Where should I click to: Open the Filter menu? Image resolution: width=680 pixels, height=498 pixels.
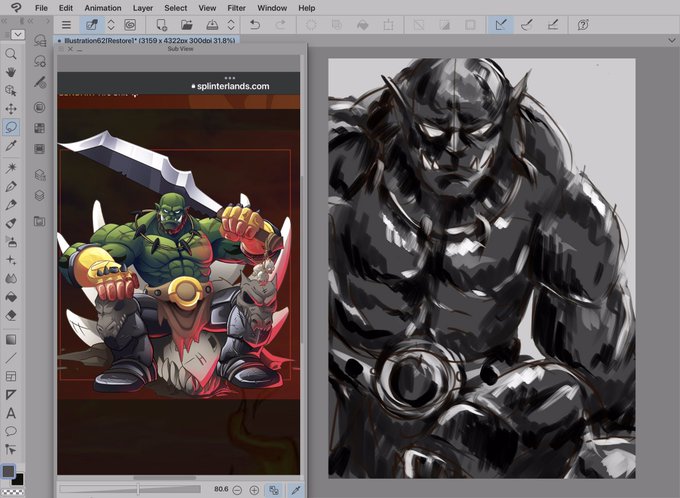click(236, 8)
